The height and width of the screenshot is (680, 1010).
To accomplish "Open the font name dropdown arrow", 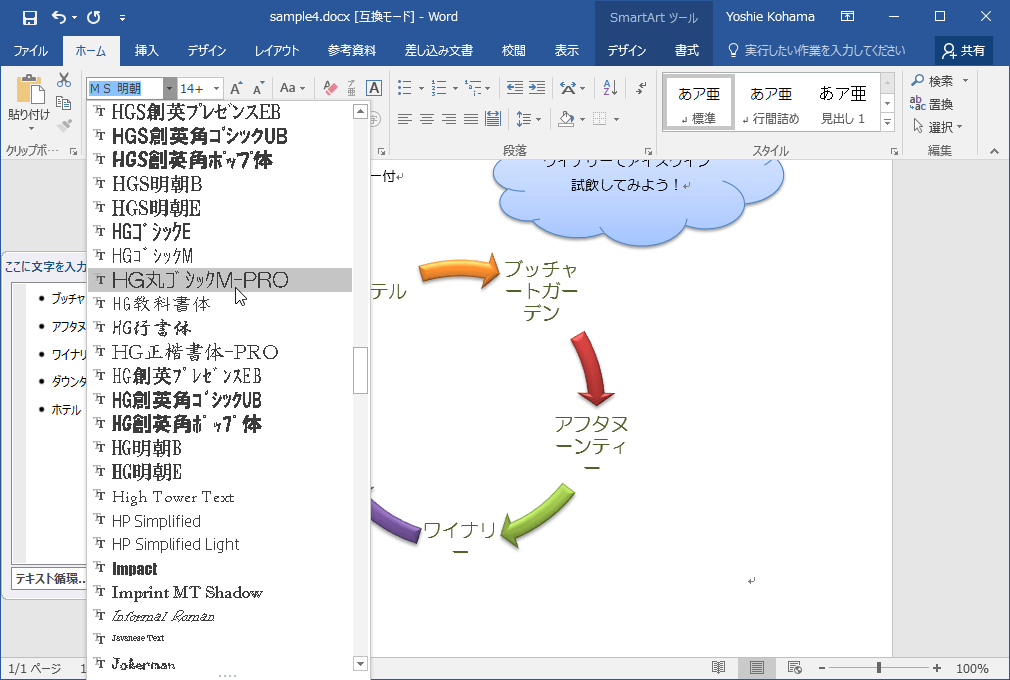I will tap(169, 88).
